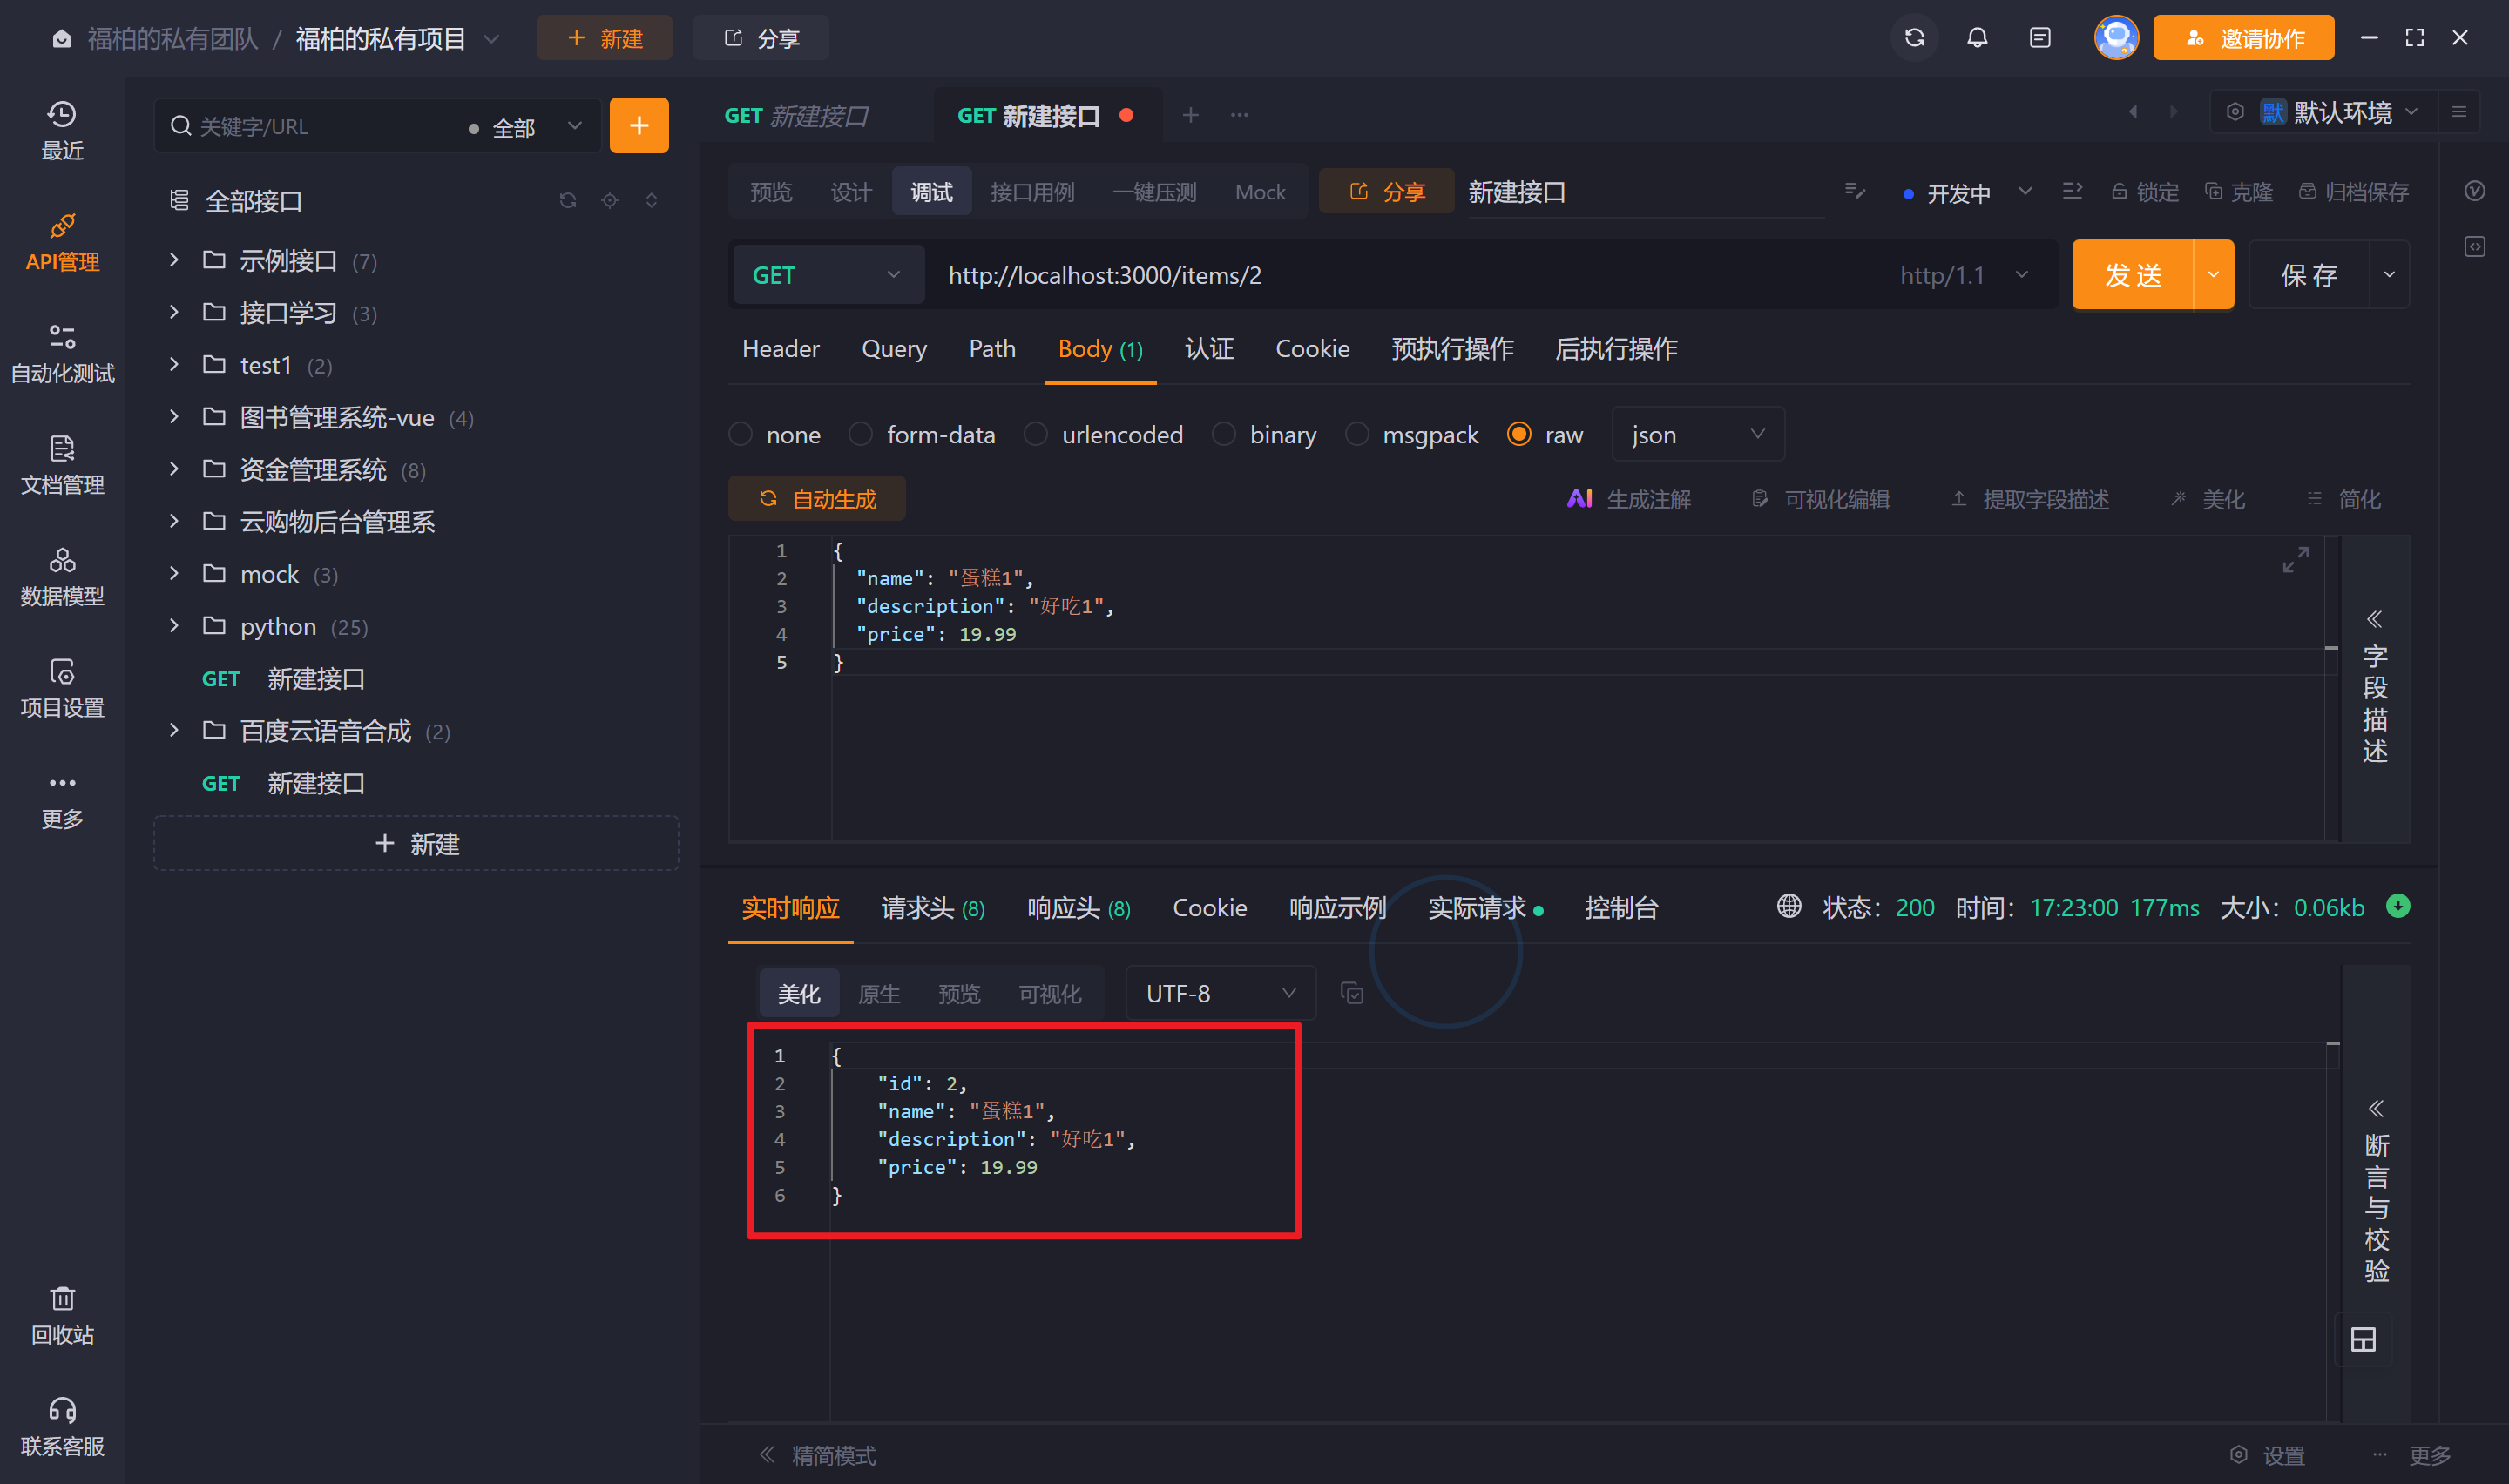
Task: Open the GET request method dropdown
Action: [x=826, y=275]
